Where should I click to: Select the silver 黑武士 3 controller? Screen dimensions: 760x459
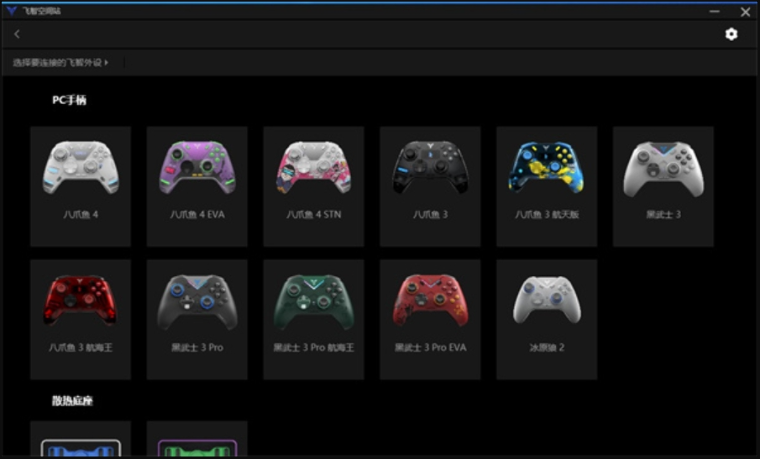[664, 187]
